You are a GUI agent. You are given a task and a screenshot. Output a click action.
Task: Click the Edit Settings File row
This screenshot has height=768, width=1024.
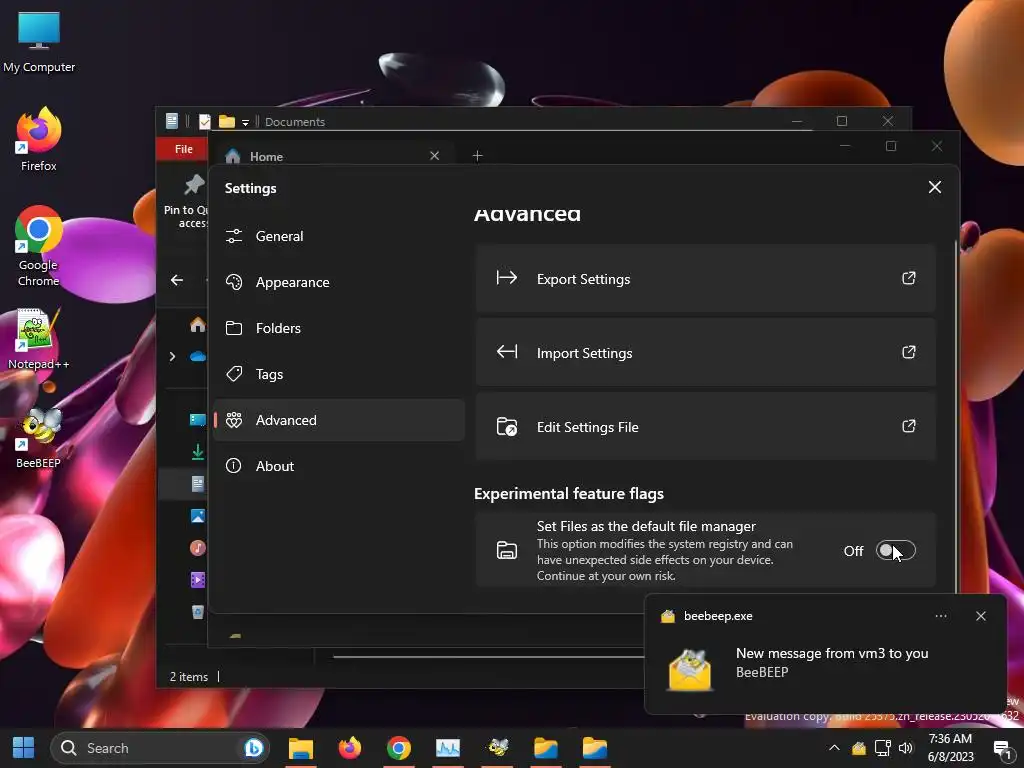[x=705, y=426]
